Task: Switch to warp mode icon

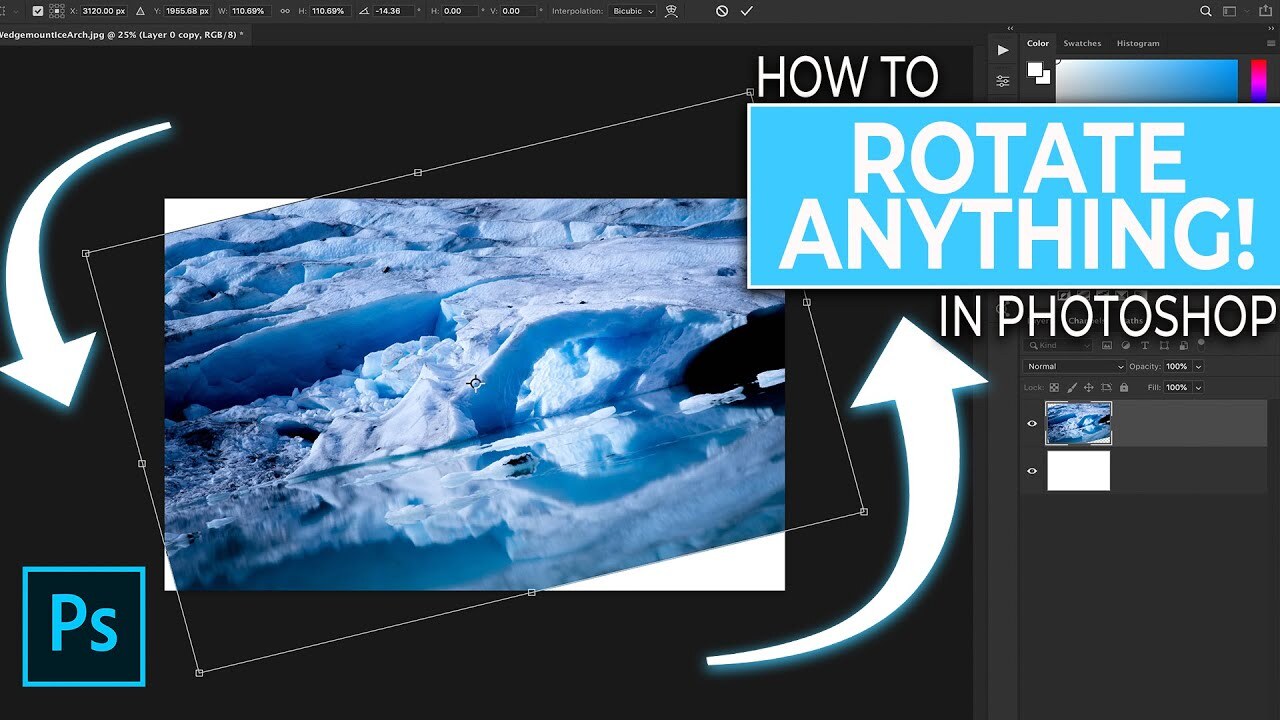Action: [x=671, y=11]
